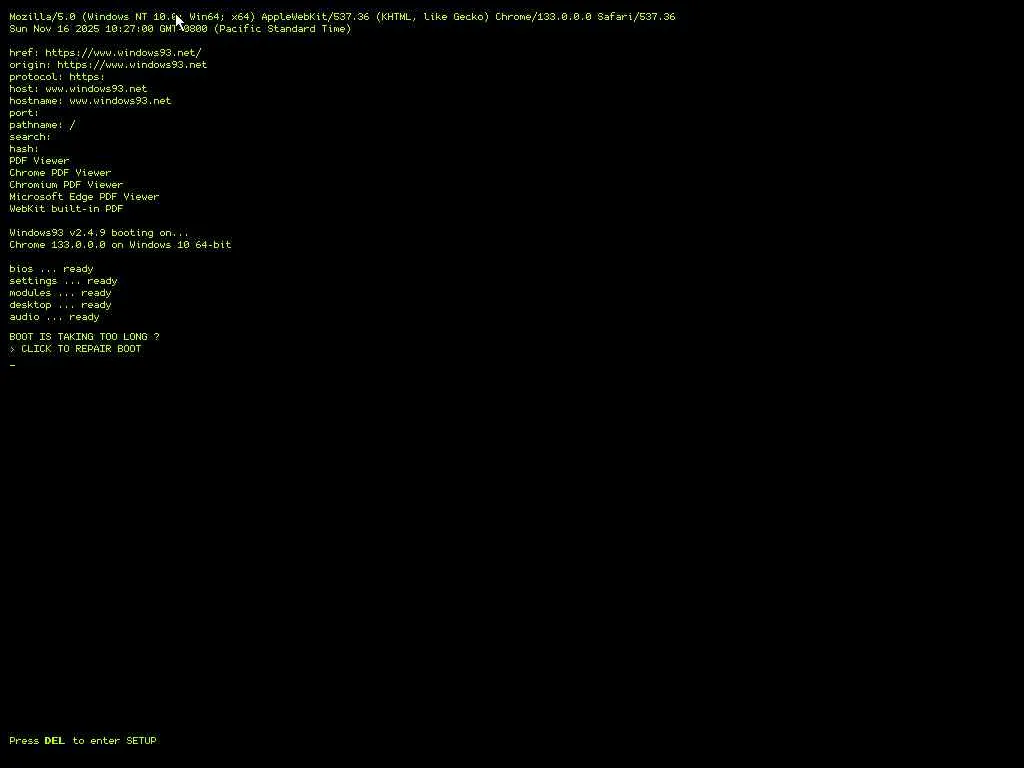Click the 'modules ... ready' status line

pyautogui.click(x=60, y=293)
